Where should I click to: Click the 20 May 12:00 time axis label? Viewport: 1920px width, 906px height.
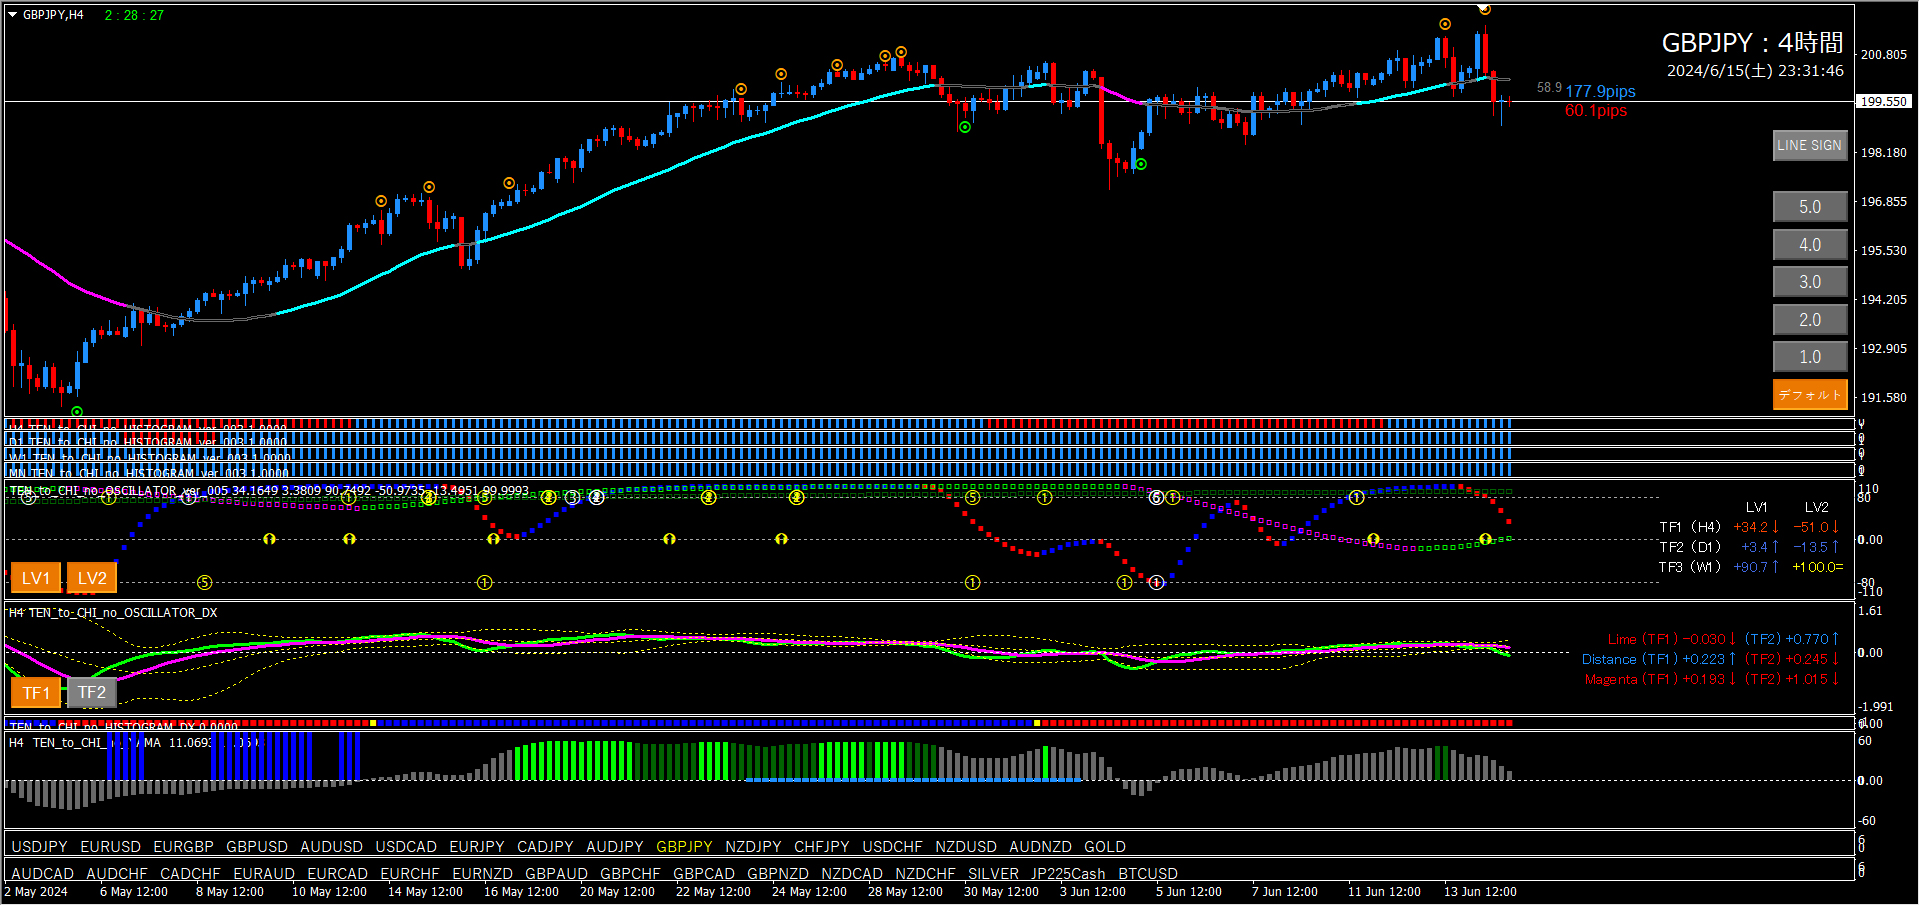click(617, 892)
